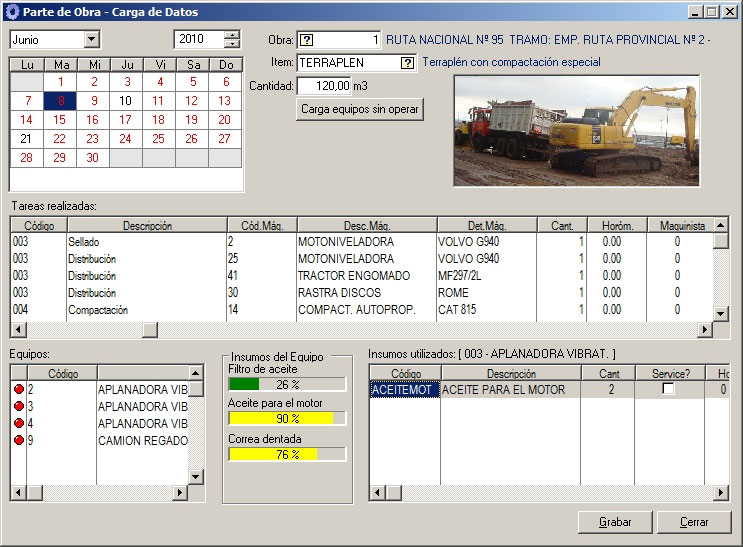Click Det.Máq. column header
The height and width of the screenshot is (547, 743).
tap(487, 226)
